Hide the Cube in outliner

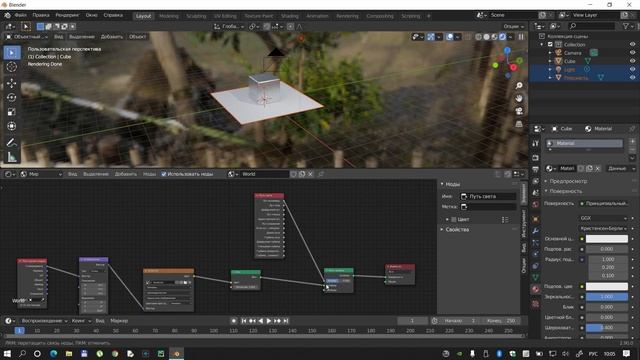(632, 61)
